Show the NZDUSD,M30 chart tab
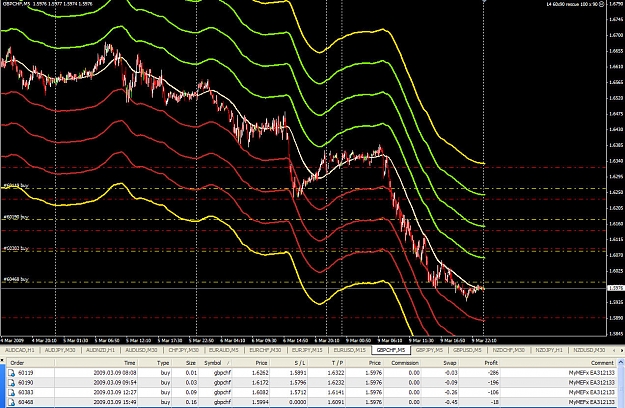625x408 pixels. click(x=589, y=350)
